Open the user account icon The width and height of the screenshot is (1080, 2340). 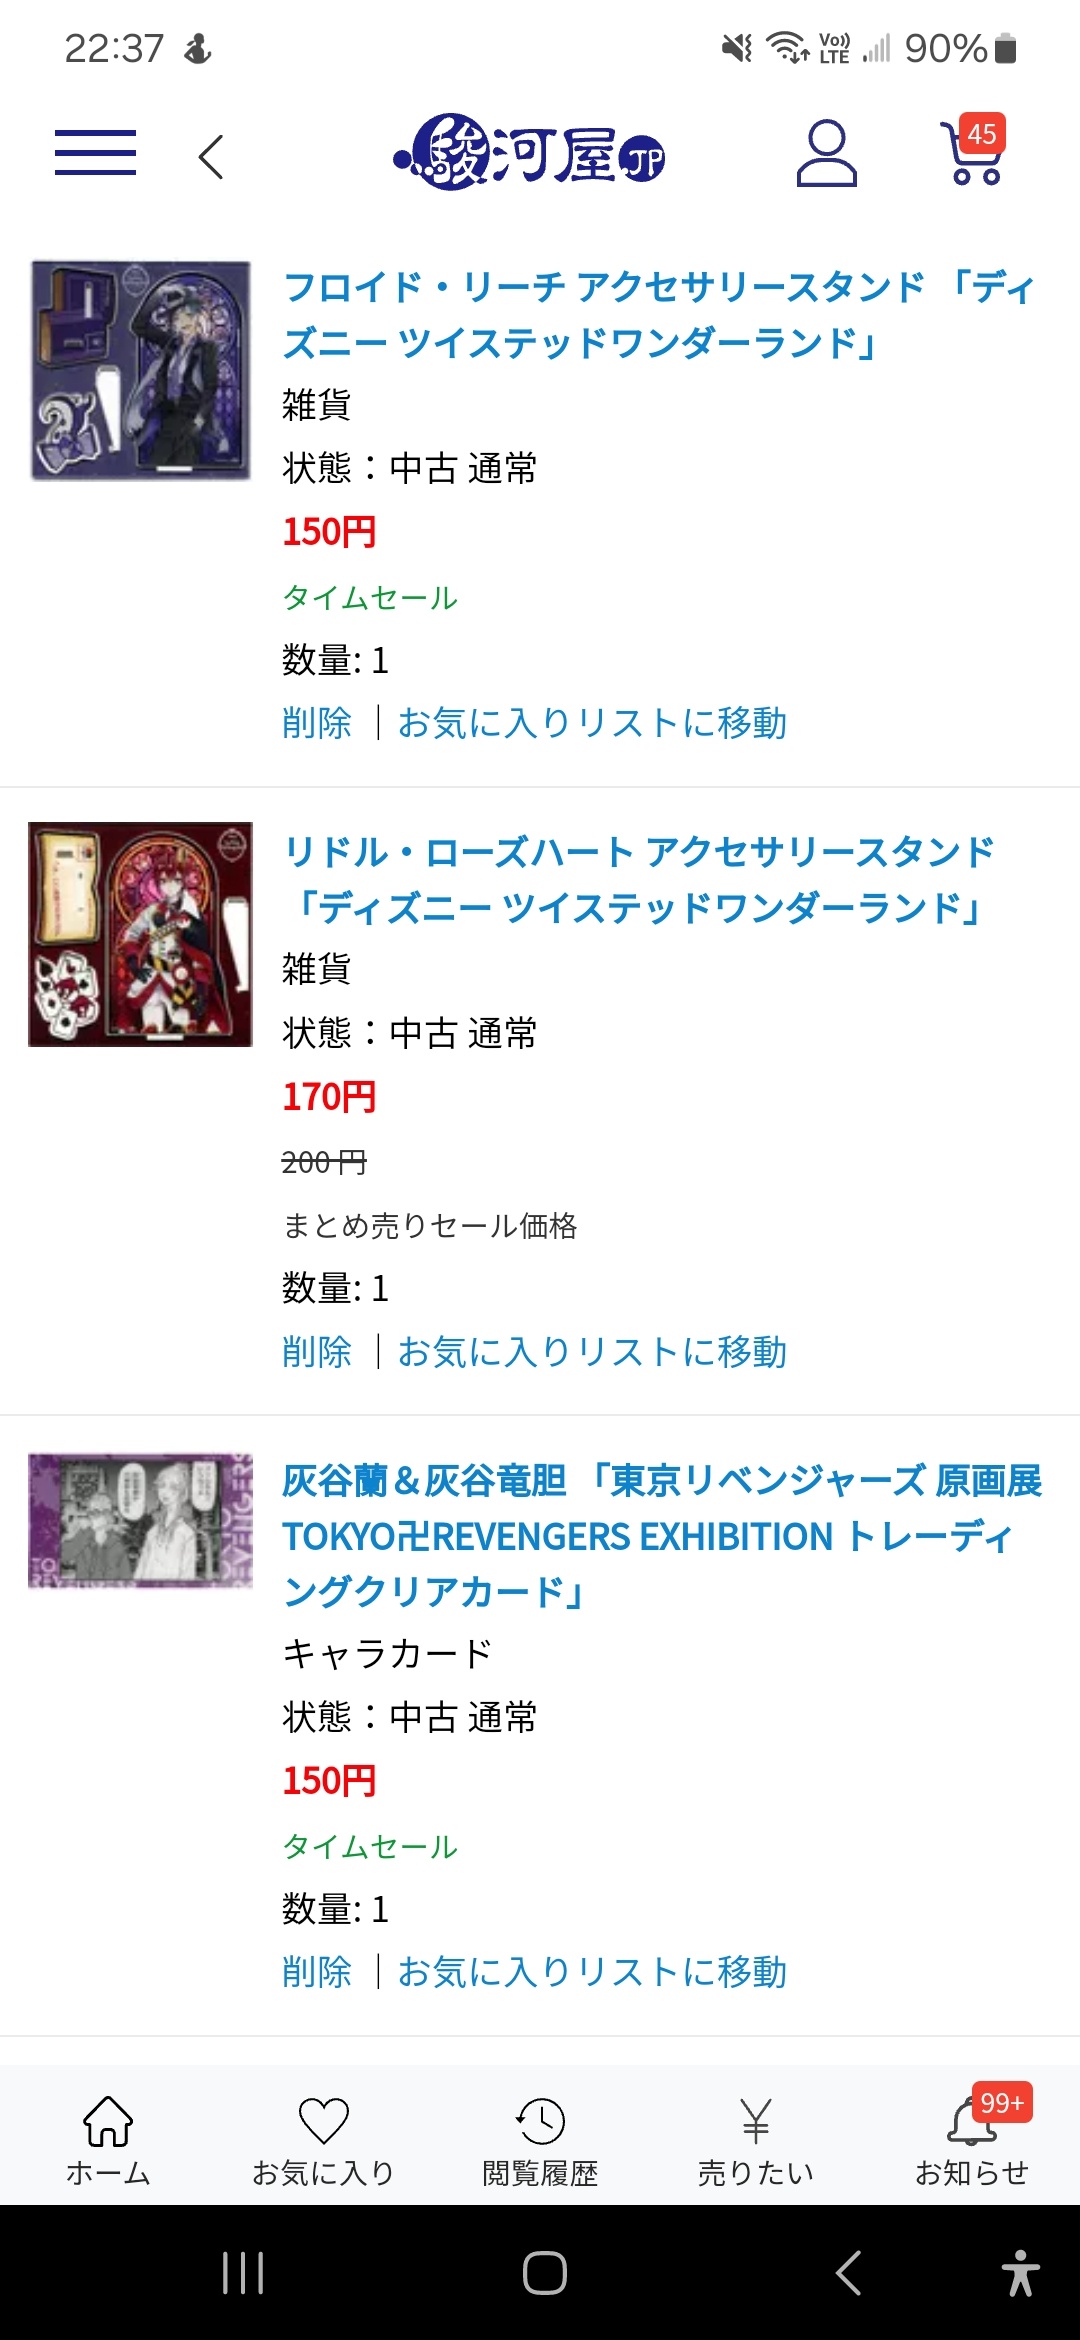tap(826, 153)
